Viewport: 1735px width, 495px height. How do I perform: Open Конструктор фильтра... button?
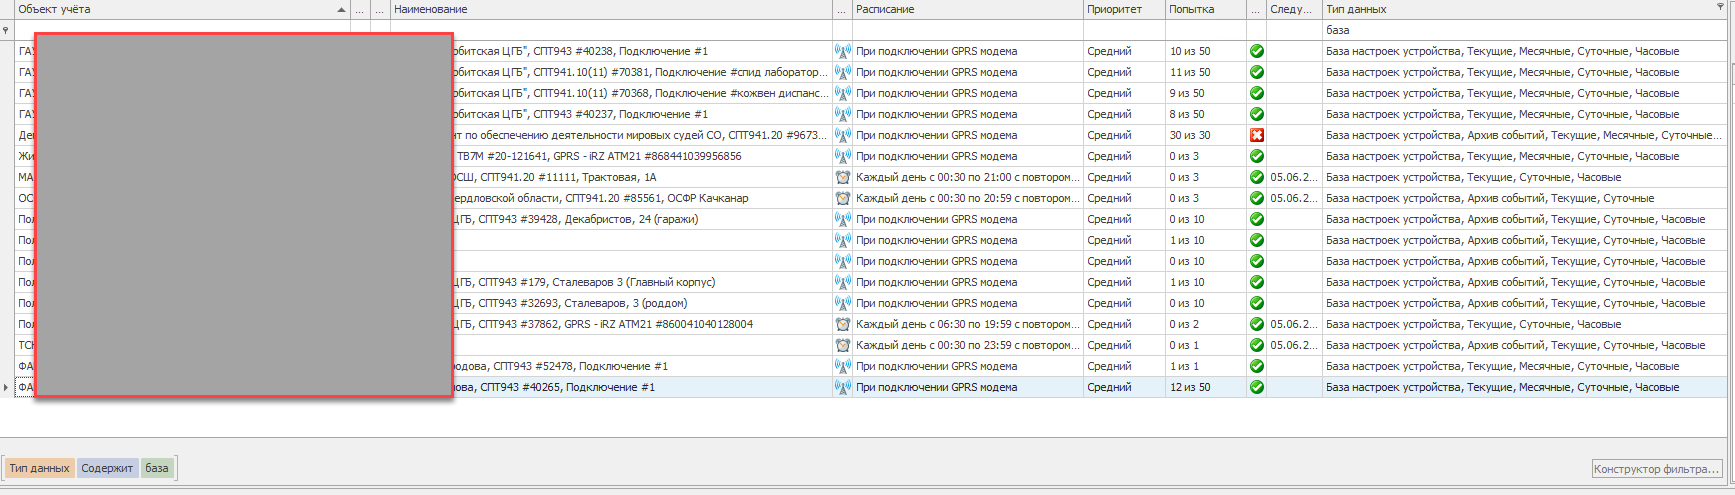1657,469
